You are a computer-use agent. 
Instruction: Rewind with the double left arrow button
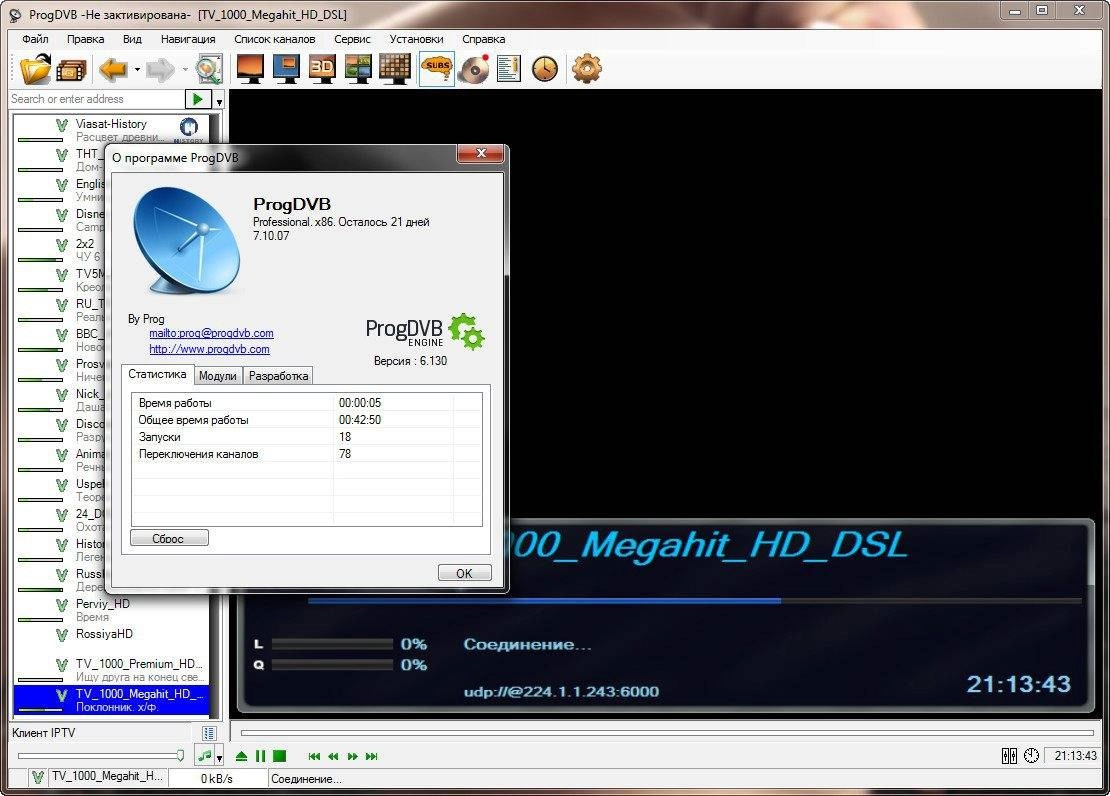(x=333, y=756)
